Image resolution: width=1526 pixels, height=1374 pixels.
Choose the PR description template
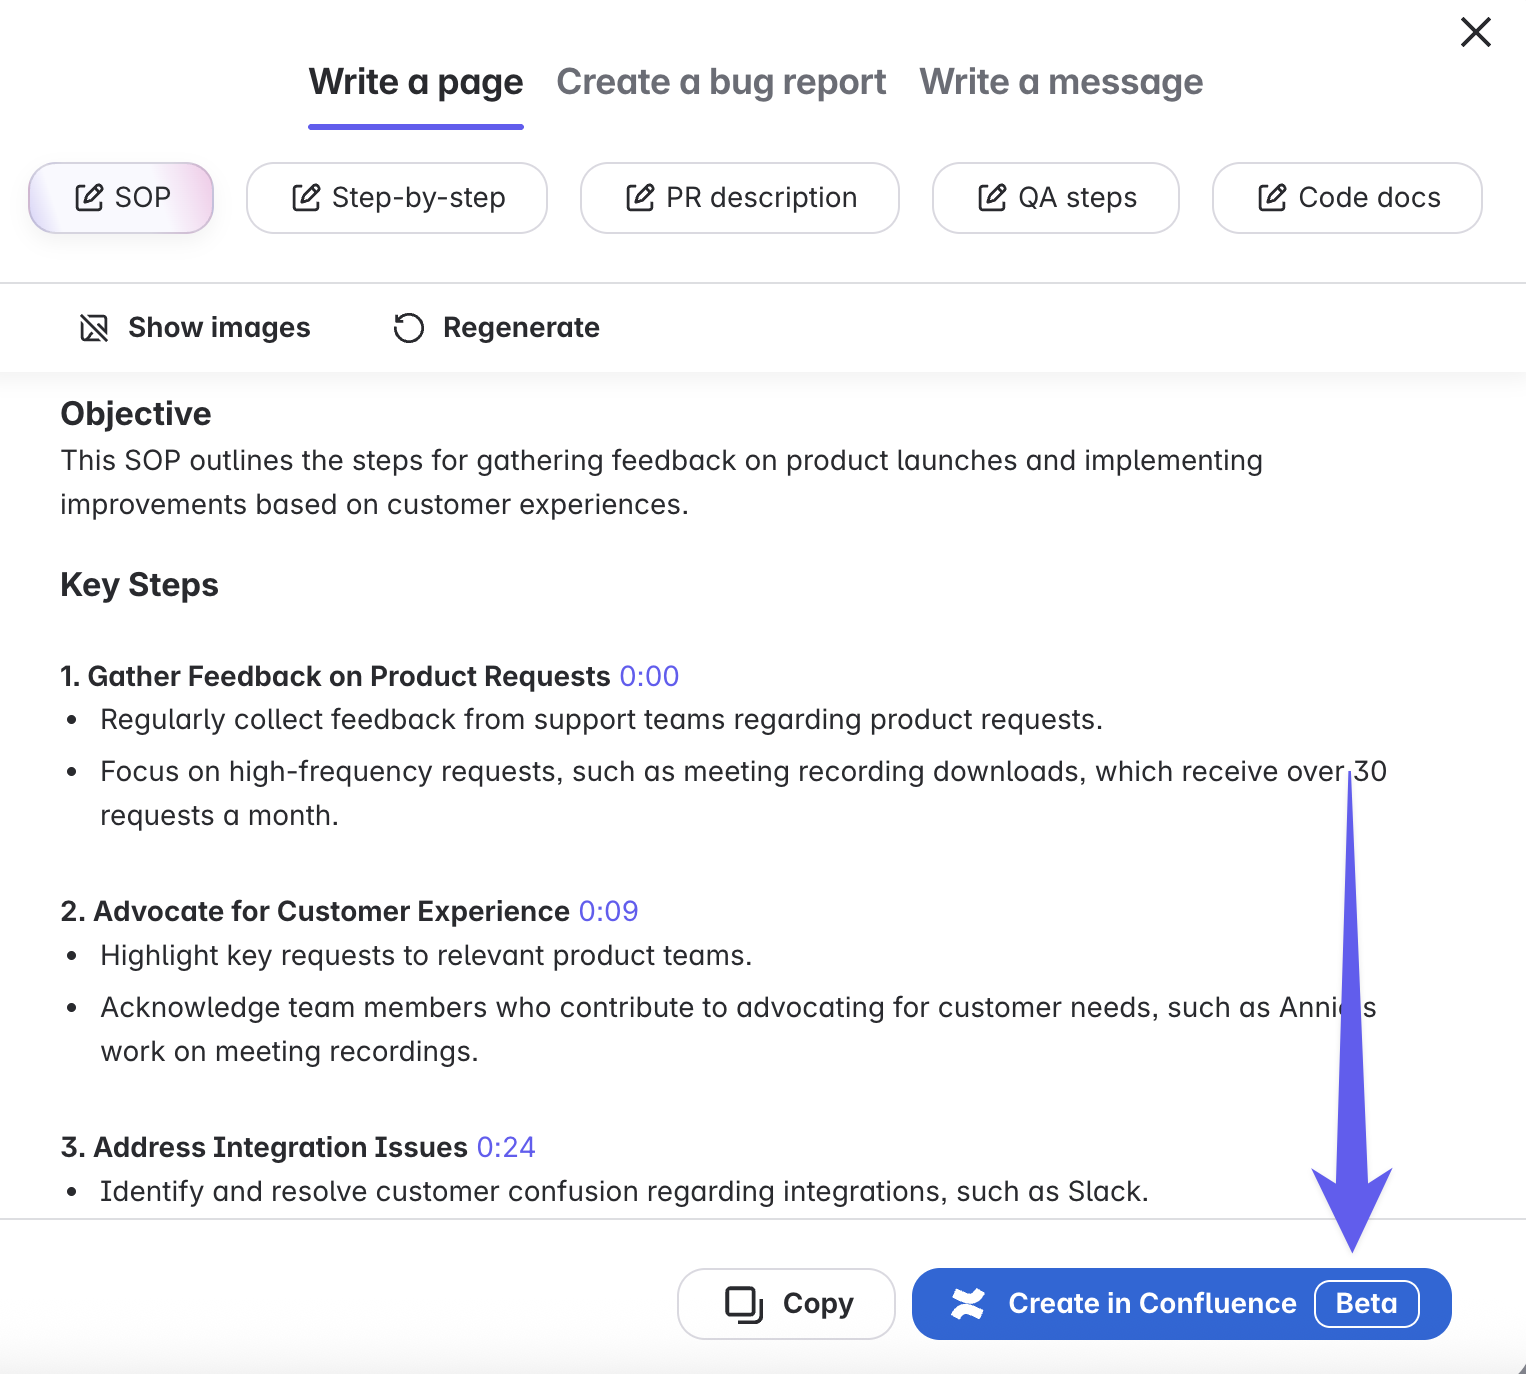(761, 198)
